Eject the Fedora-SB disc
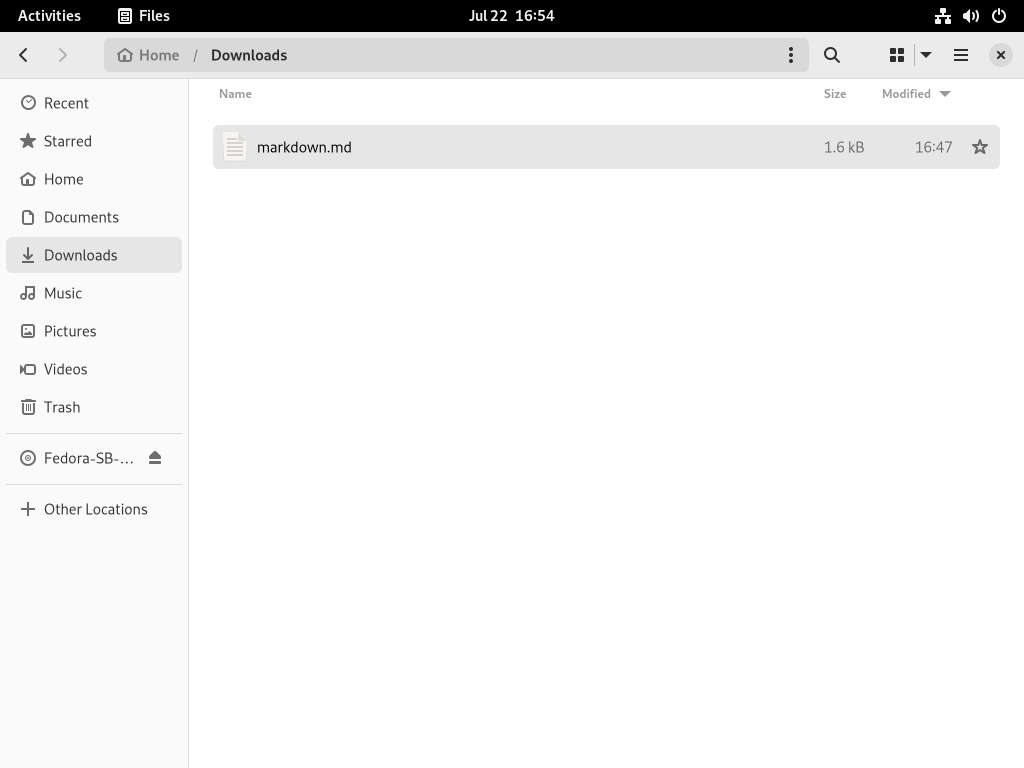 (155, 458)
